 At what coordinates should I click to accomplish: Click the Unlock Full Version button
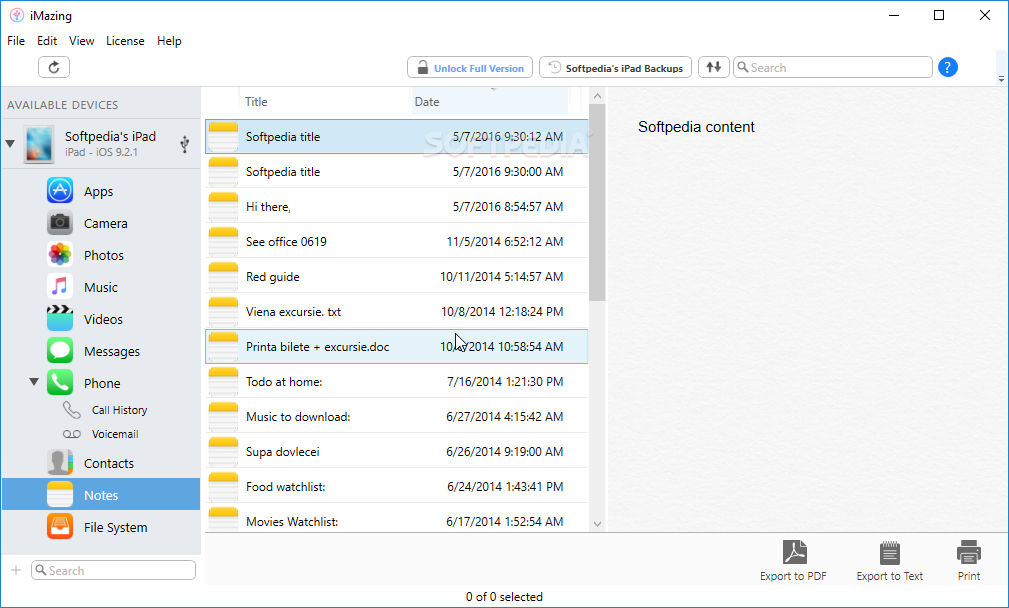(x=470, y=68)
